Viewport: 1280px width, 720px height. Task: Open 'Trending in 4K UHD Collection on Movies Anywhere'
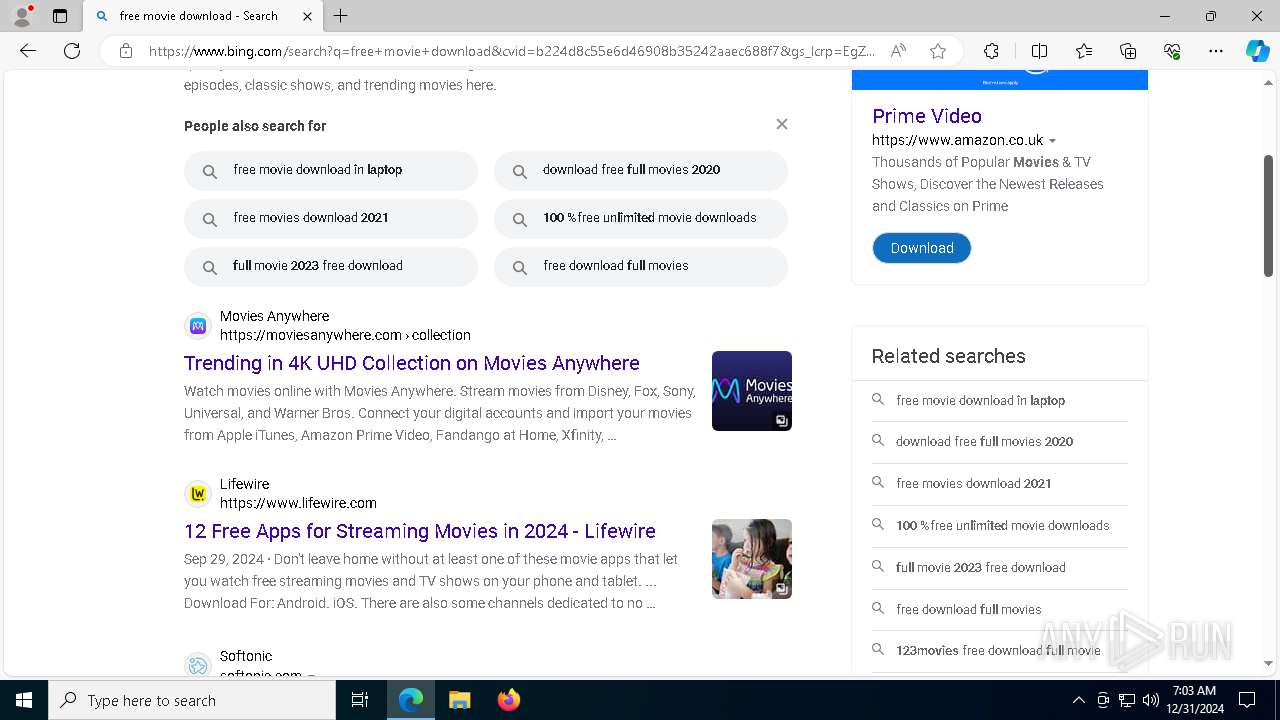[412, 363]
